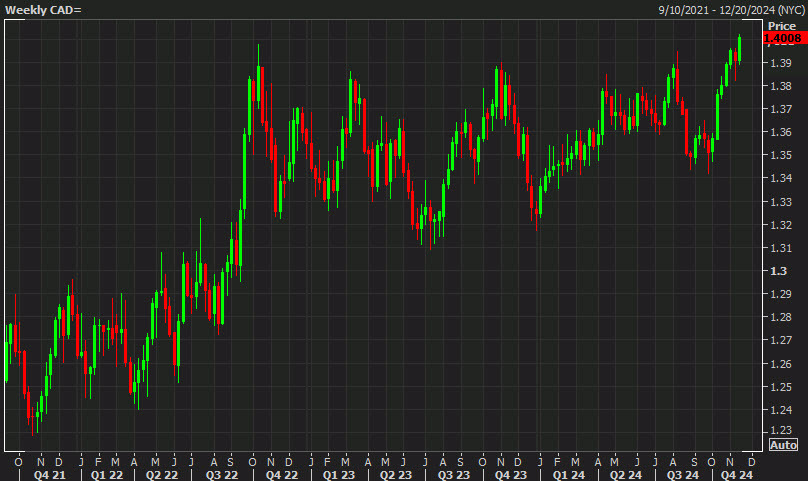
Task: Select the Q2 24 quarter label
Action: pyautogui.click(x=626, y=474)
